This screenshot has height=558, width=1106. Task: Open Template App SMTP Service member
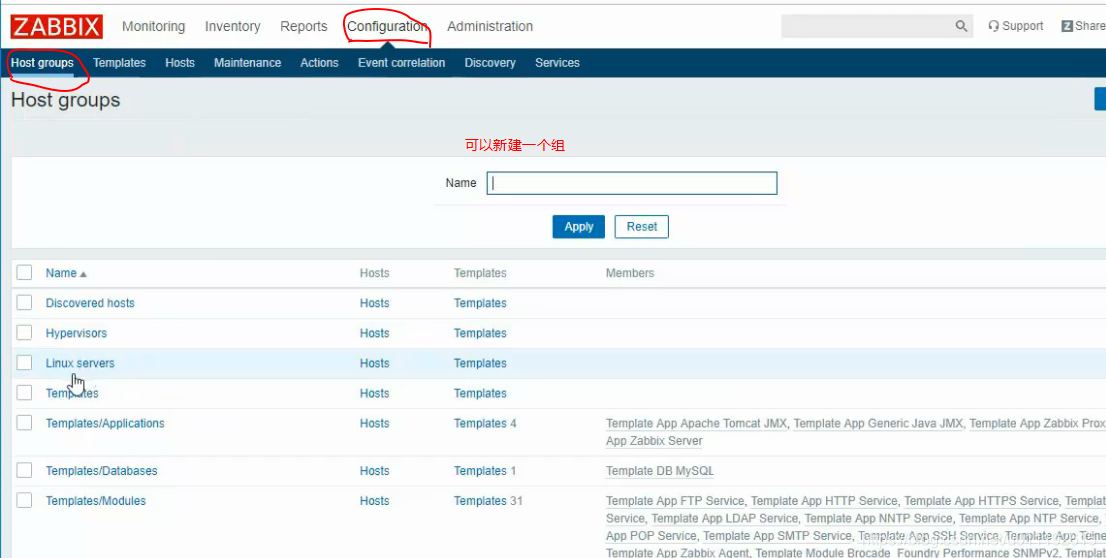pos(777,535)
